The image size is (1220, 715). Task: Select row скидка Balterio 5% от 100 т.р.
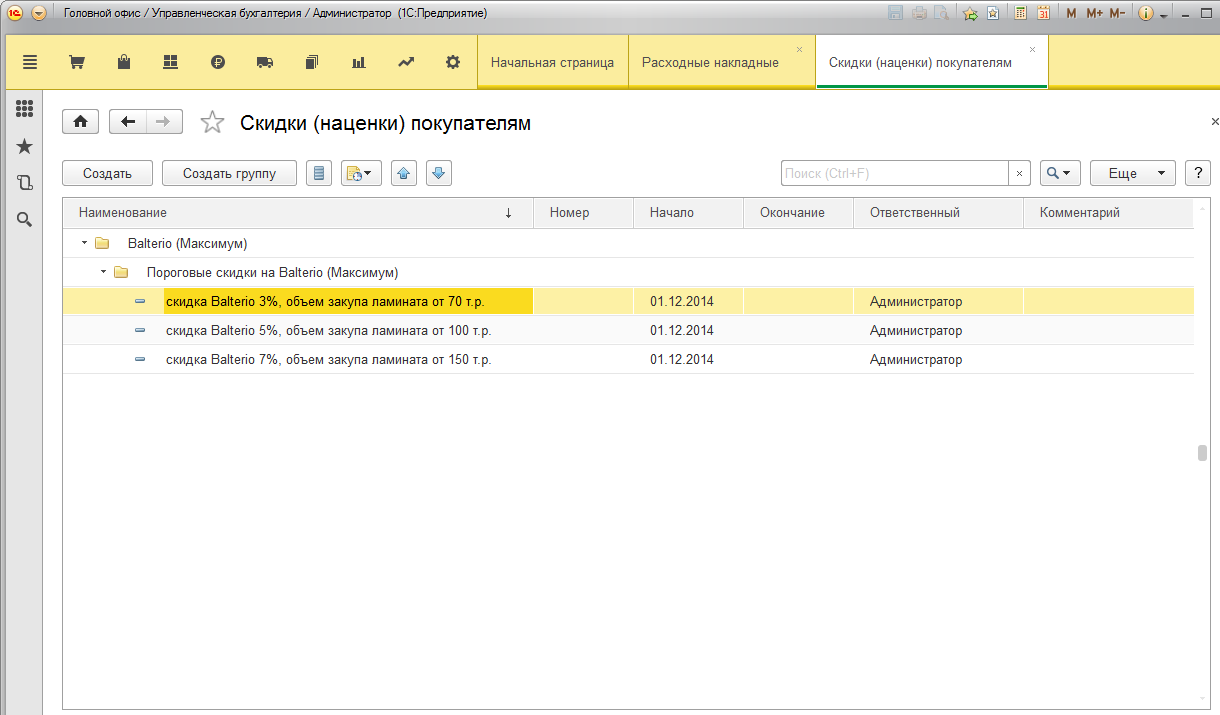tap(628, 330)
